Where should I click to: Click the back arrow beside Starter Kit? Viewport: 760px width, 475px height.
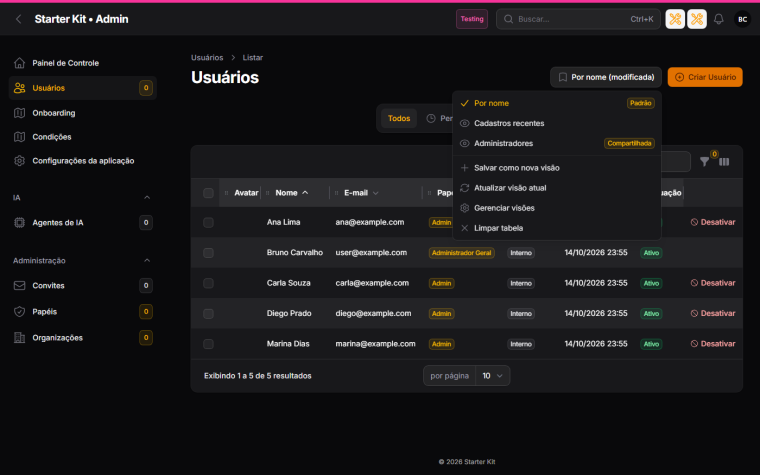tap(18, 19)
